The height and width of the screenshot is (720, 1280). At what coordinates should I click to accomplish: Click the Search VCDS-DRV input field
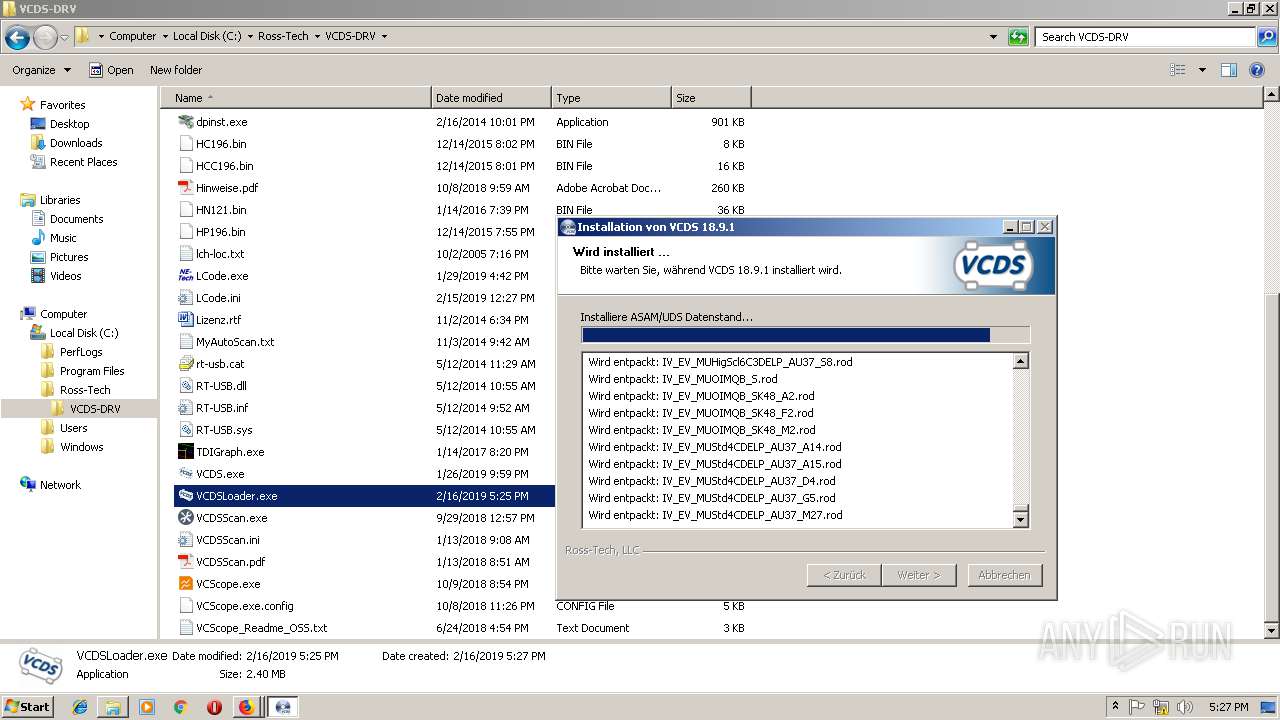tap(1146, 37)
